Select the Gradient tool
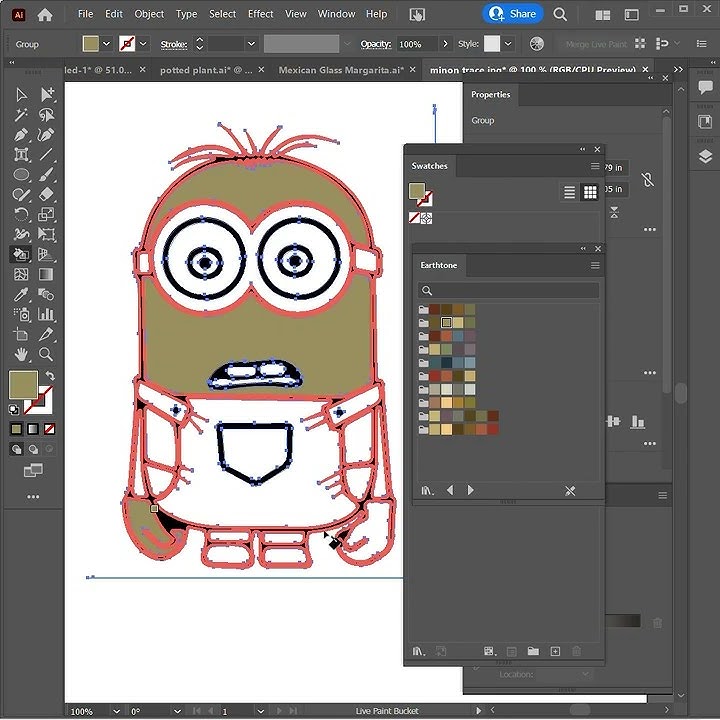Screen dimensions: 720x720 [46, 274]
